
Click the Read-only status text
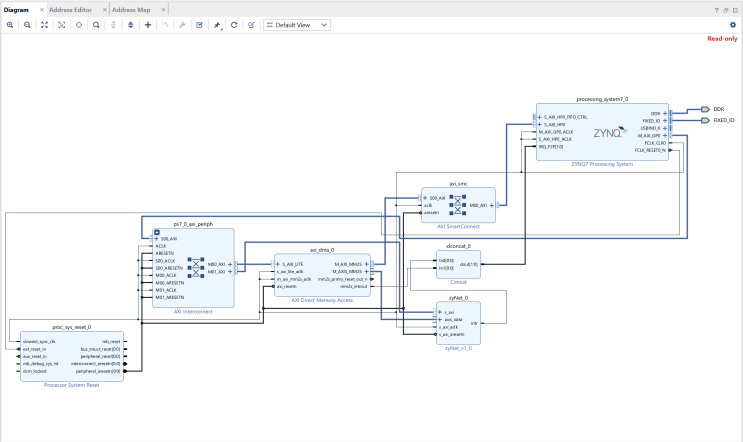pyautogui.click(x=722, y=39)
